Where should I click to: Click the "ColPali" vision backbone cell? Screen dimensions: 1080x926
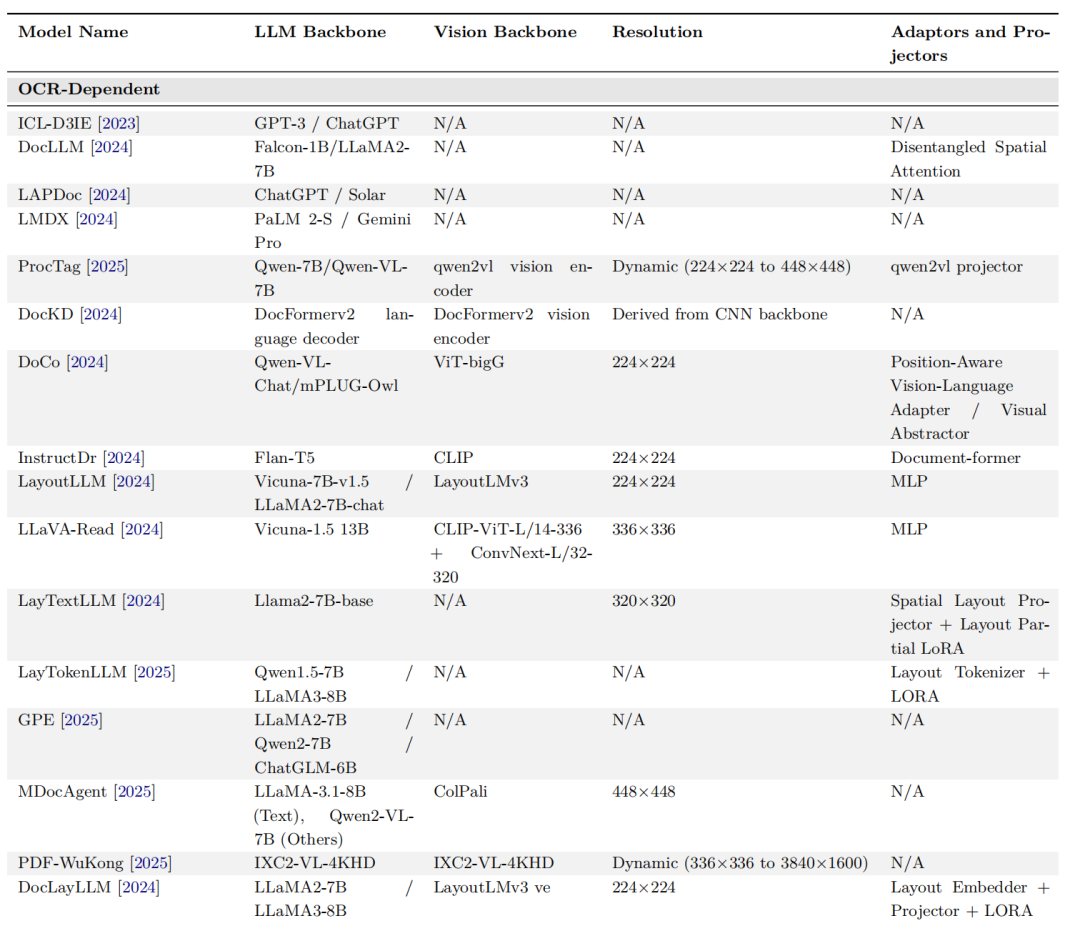pos(460,792)
